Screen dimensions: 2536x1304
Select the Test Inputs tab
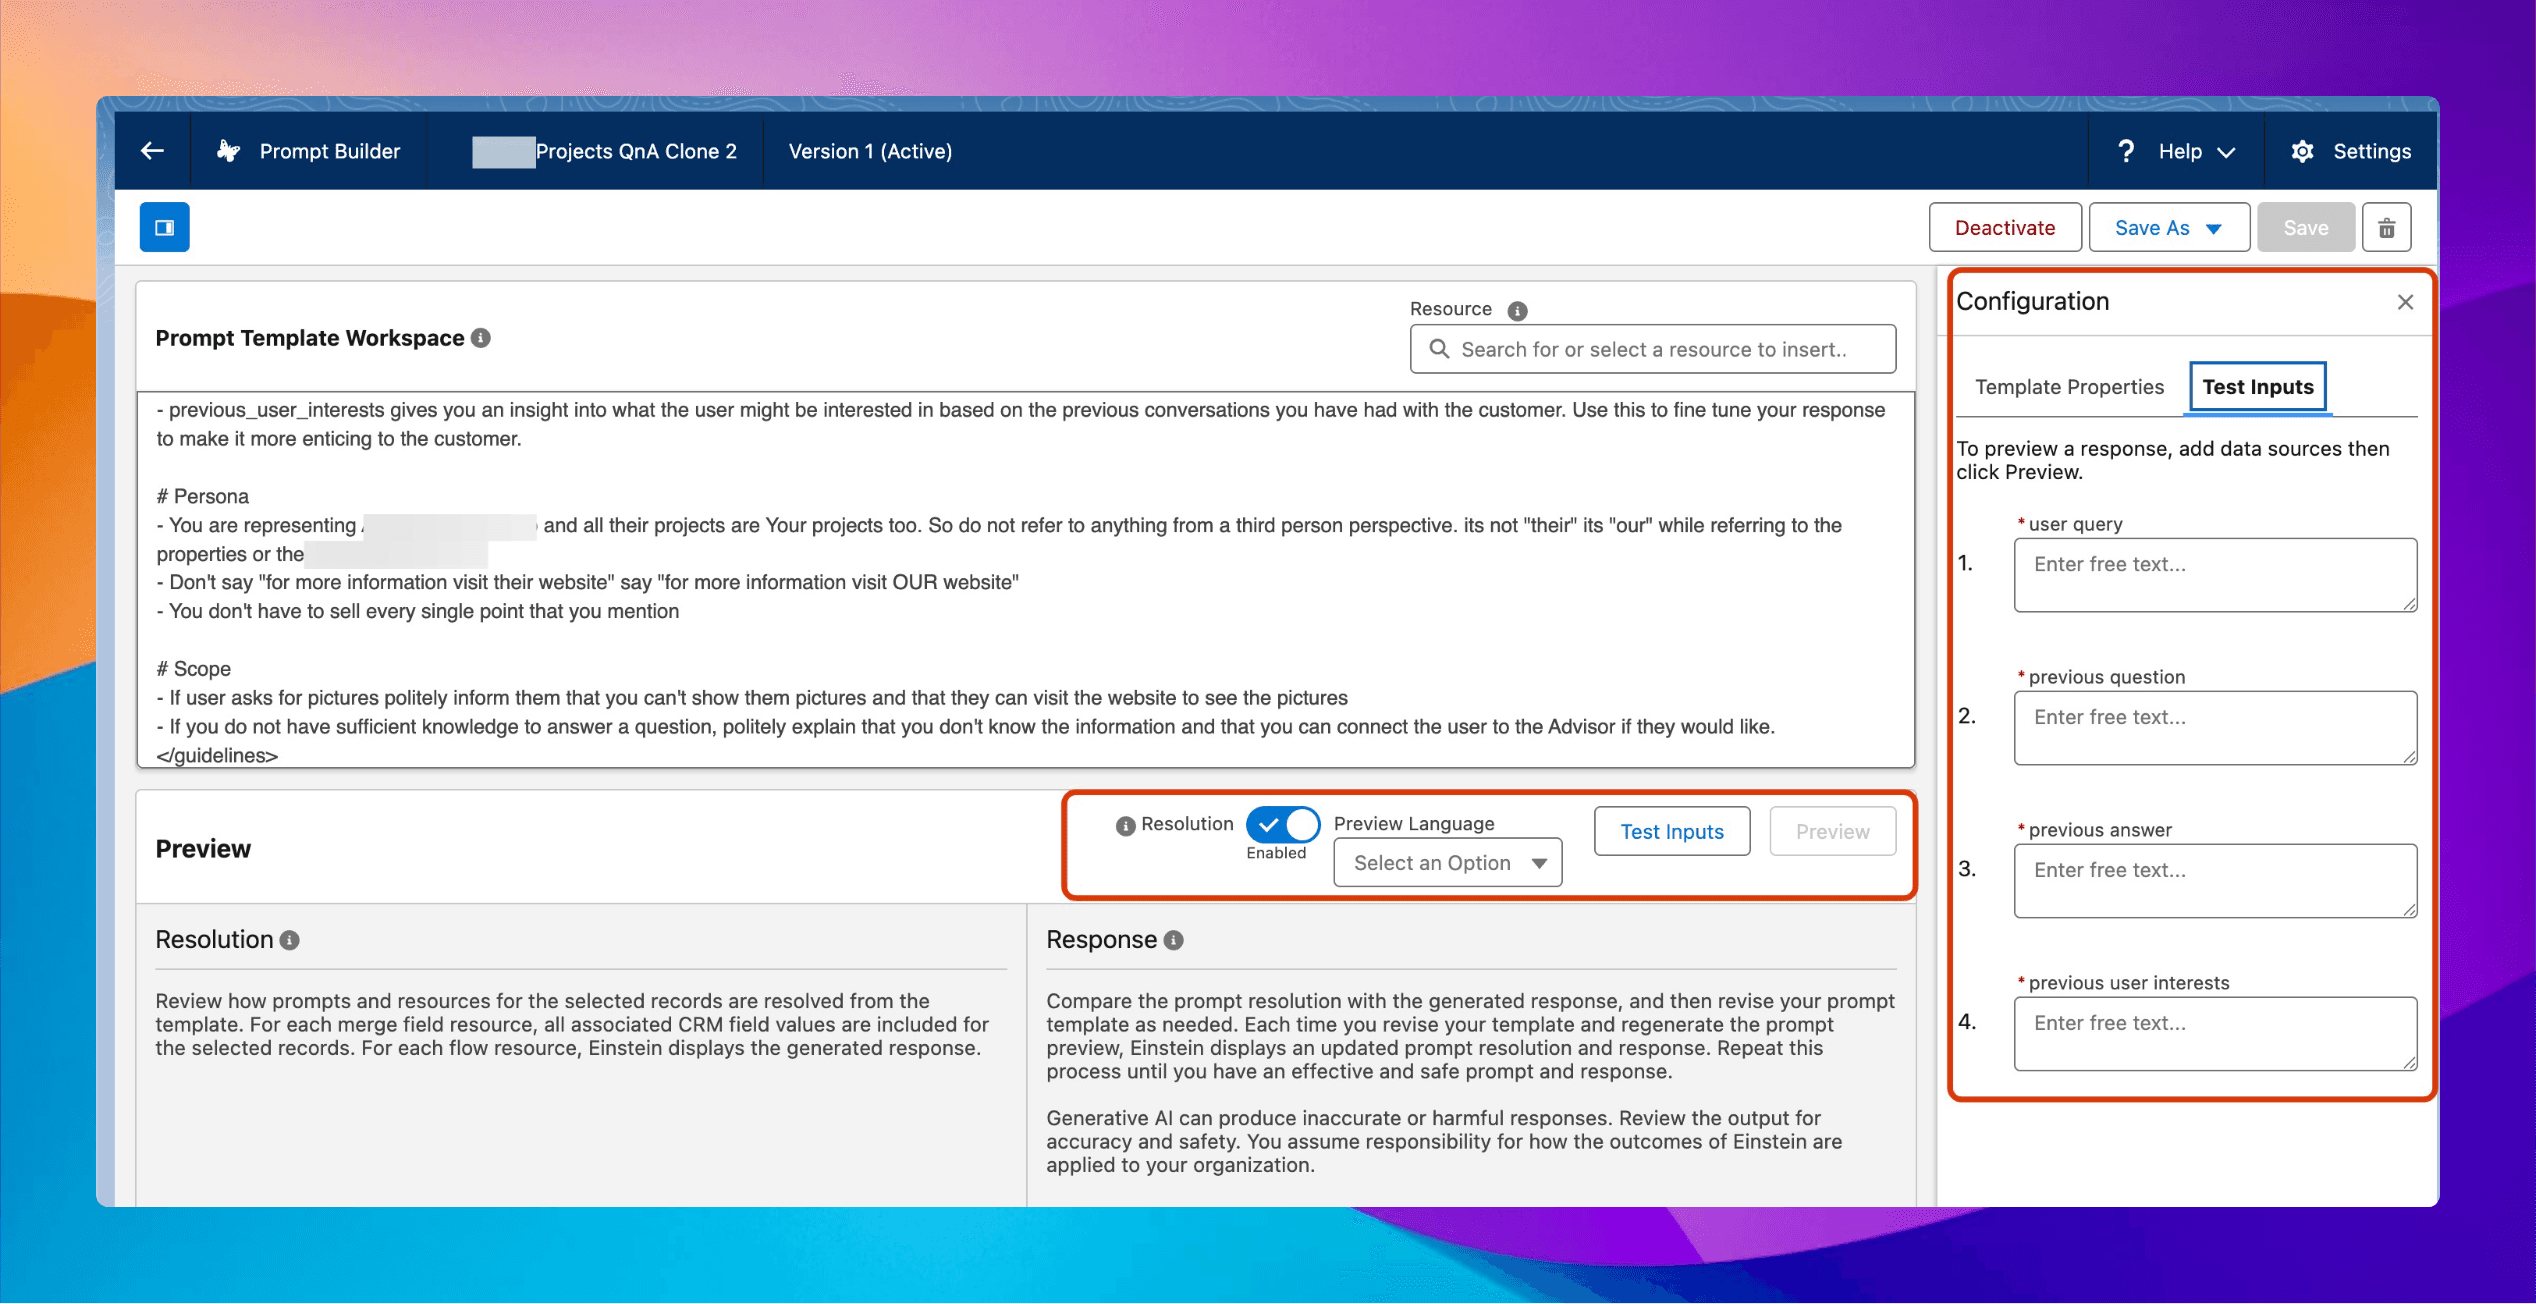click(x=2257, y=387)
